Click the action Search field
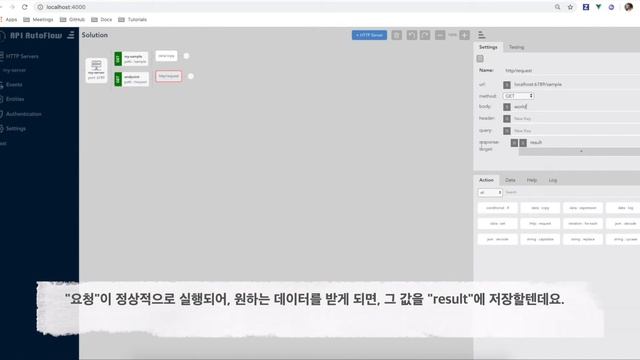640x360 pixels. pyautogui.click(x=571, y=192)
